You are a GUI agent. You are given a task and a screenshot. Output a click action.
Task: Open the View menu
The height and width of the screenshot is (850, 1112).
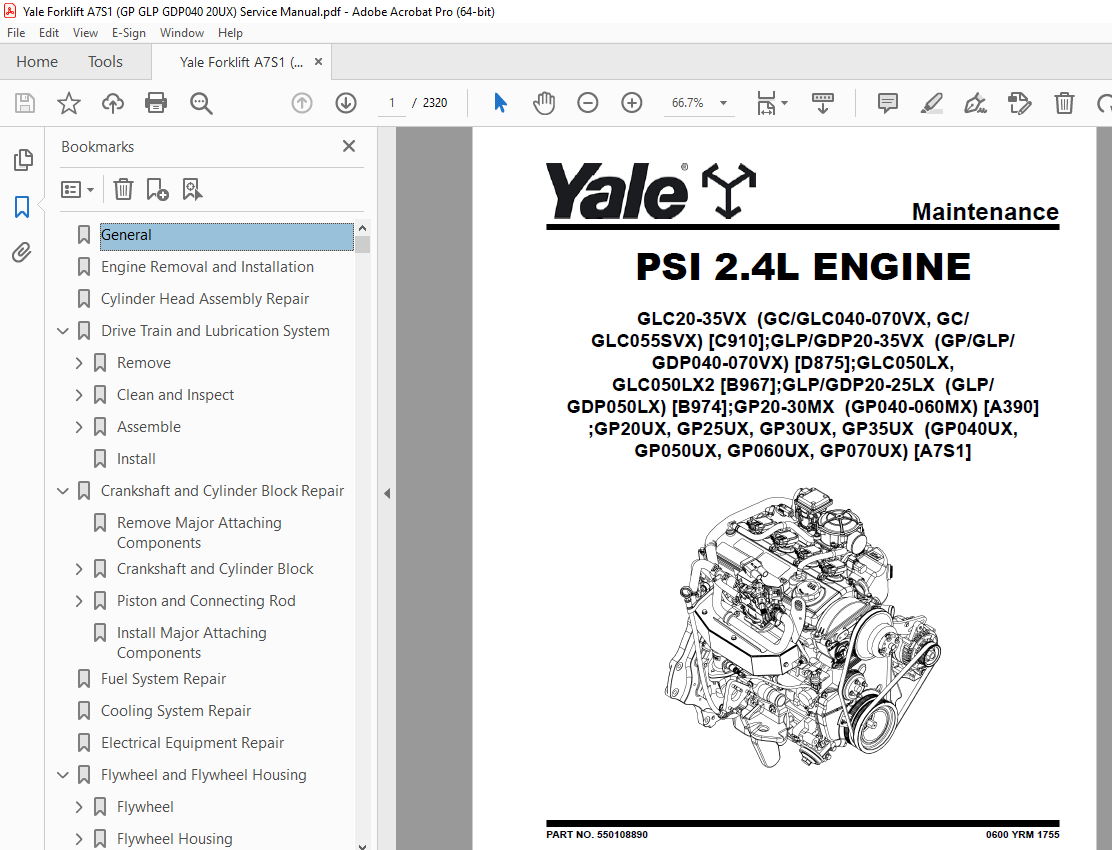(85, 33)
